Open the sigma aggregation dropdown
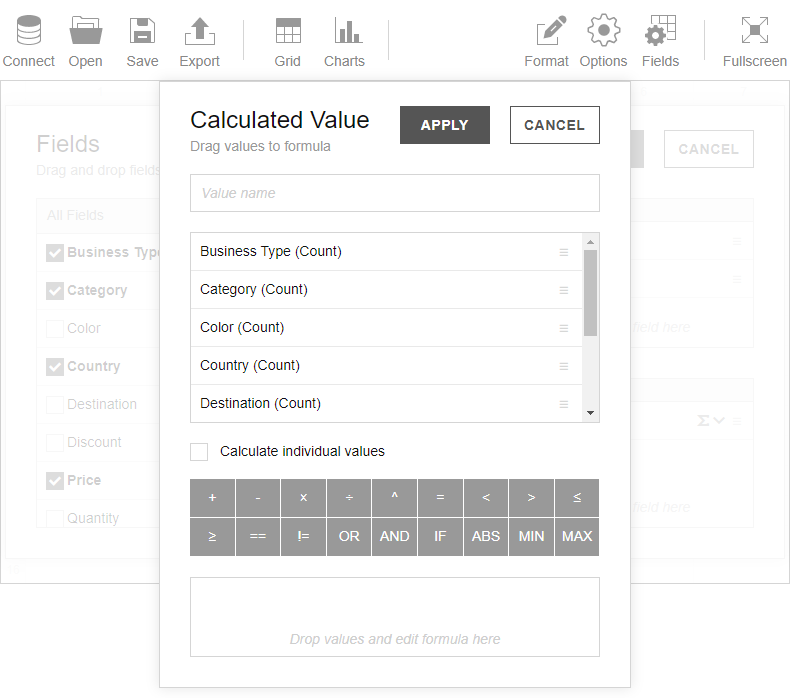This screenshot has height=698, width=790. (710, 421)
